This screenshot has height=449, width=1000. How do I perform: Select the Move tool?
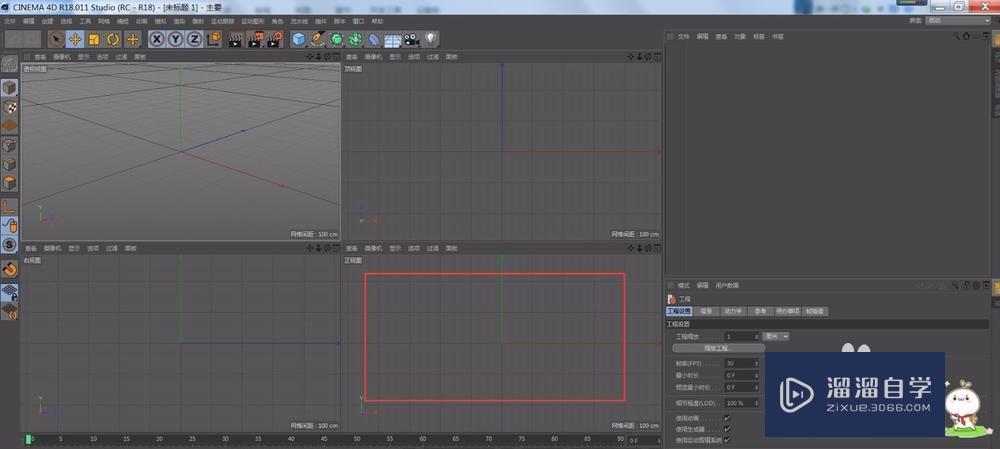(x=75, y=40)
